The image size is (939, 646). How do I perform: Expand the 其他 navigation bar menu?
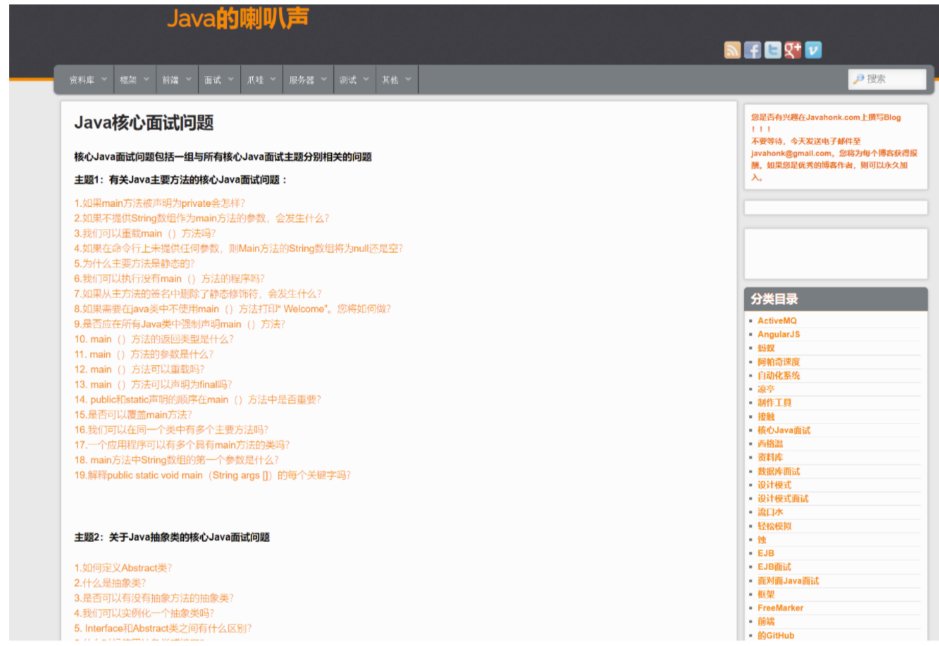[x=397, y=80]
